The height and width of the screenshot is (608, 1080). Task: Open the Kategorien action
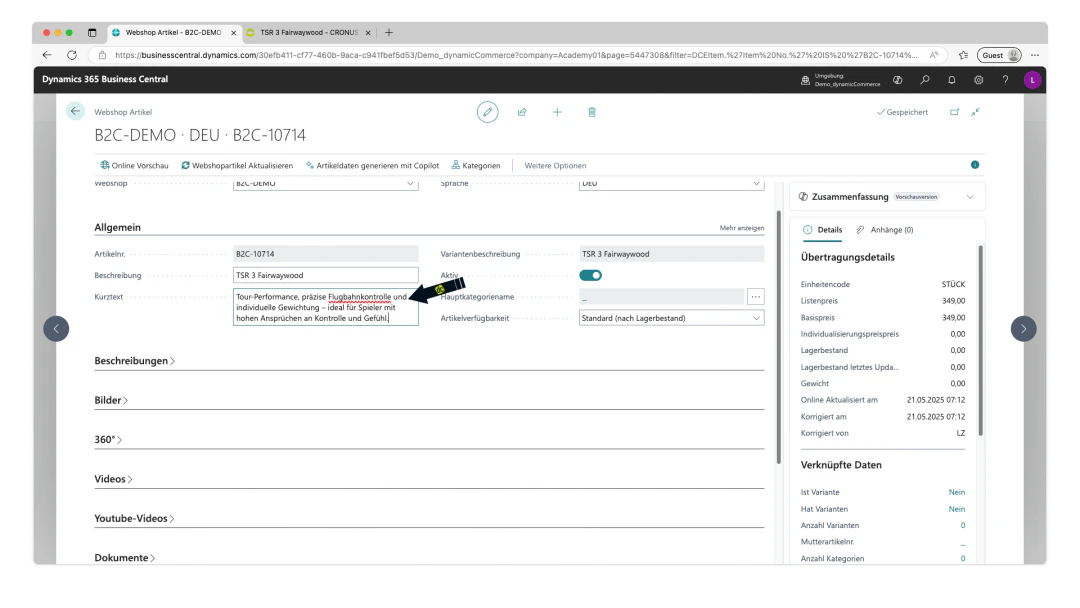click(476, 165)
